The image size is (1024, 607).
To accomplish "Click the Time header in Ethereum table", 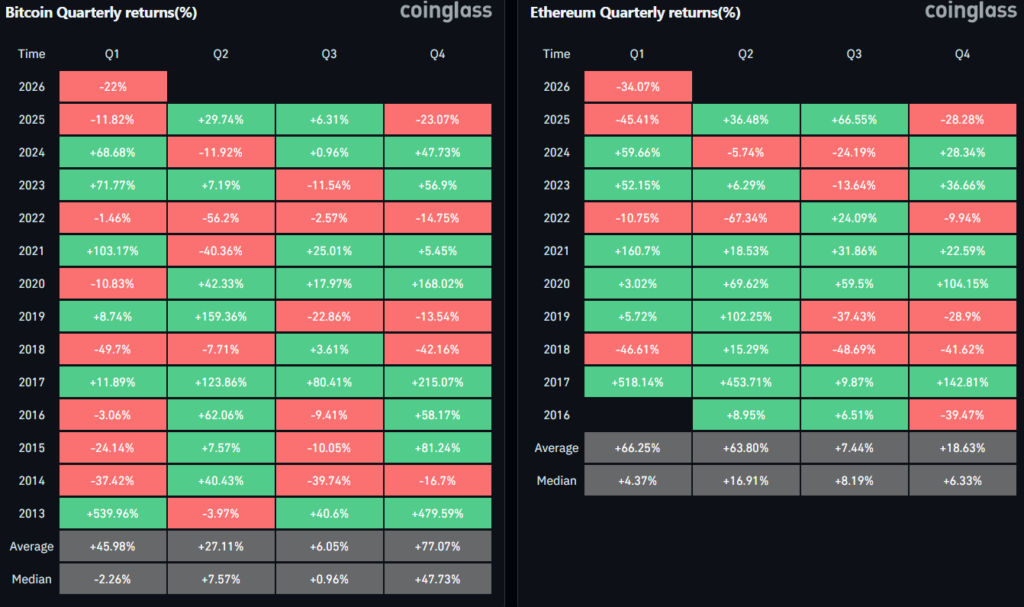I will (x=556, y=54).
